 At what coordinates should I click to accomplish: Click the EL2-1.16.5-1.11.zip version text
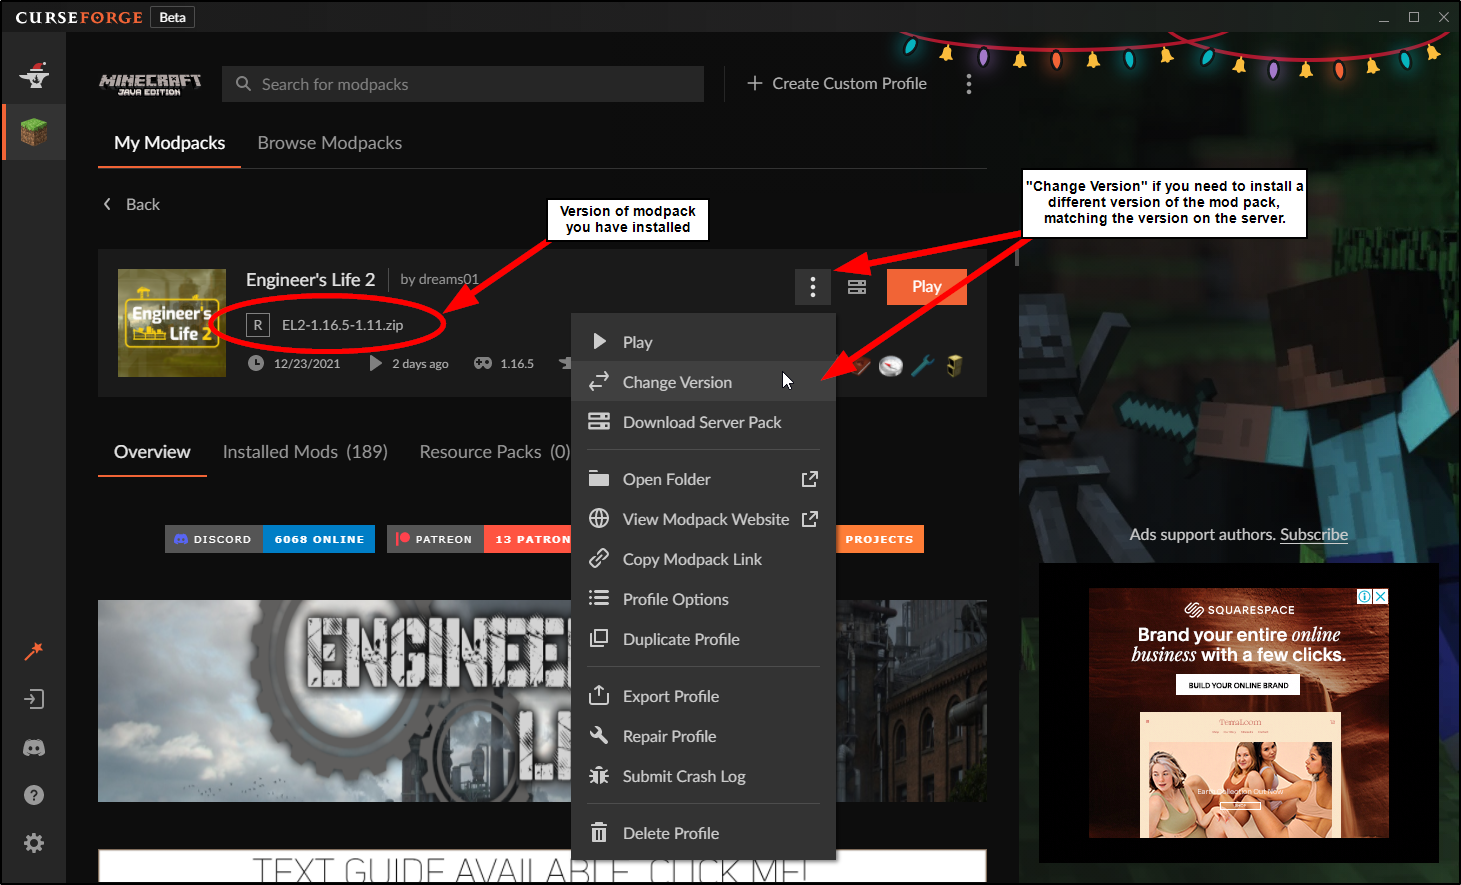coord(342,325)
